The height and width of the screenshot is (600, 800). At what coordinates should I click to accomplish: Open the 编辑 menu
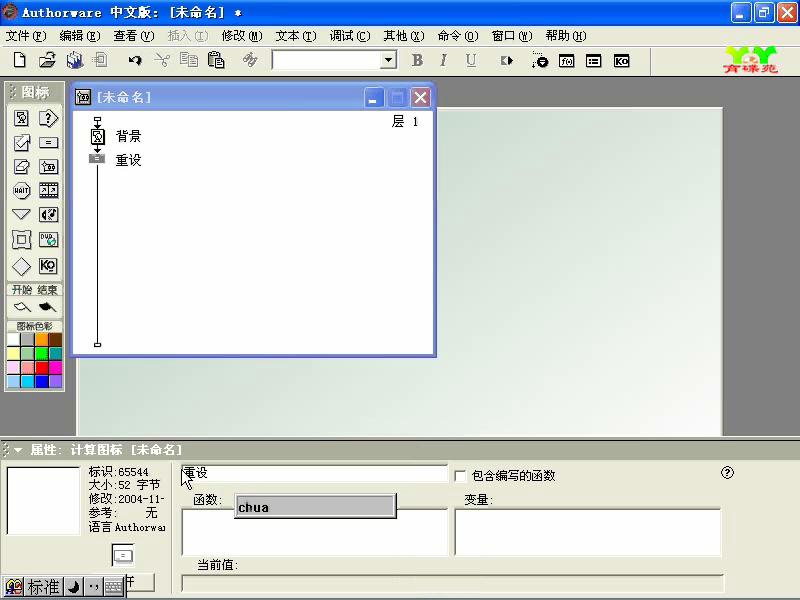click(x=80, y=36)
